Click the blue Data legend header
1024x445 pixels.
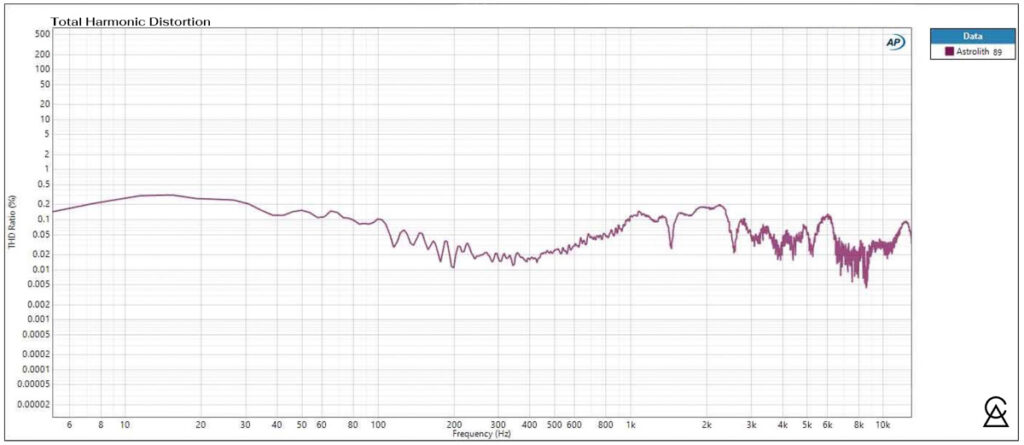pos(973,35)
